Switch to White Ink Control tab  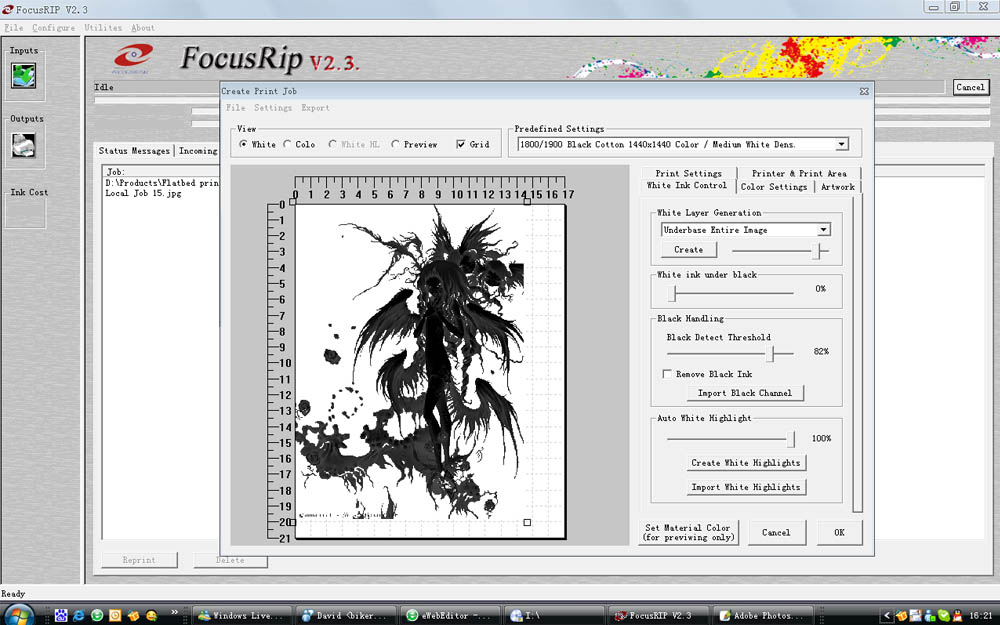point(687,186)
